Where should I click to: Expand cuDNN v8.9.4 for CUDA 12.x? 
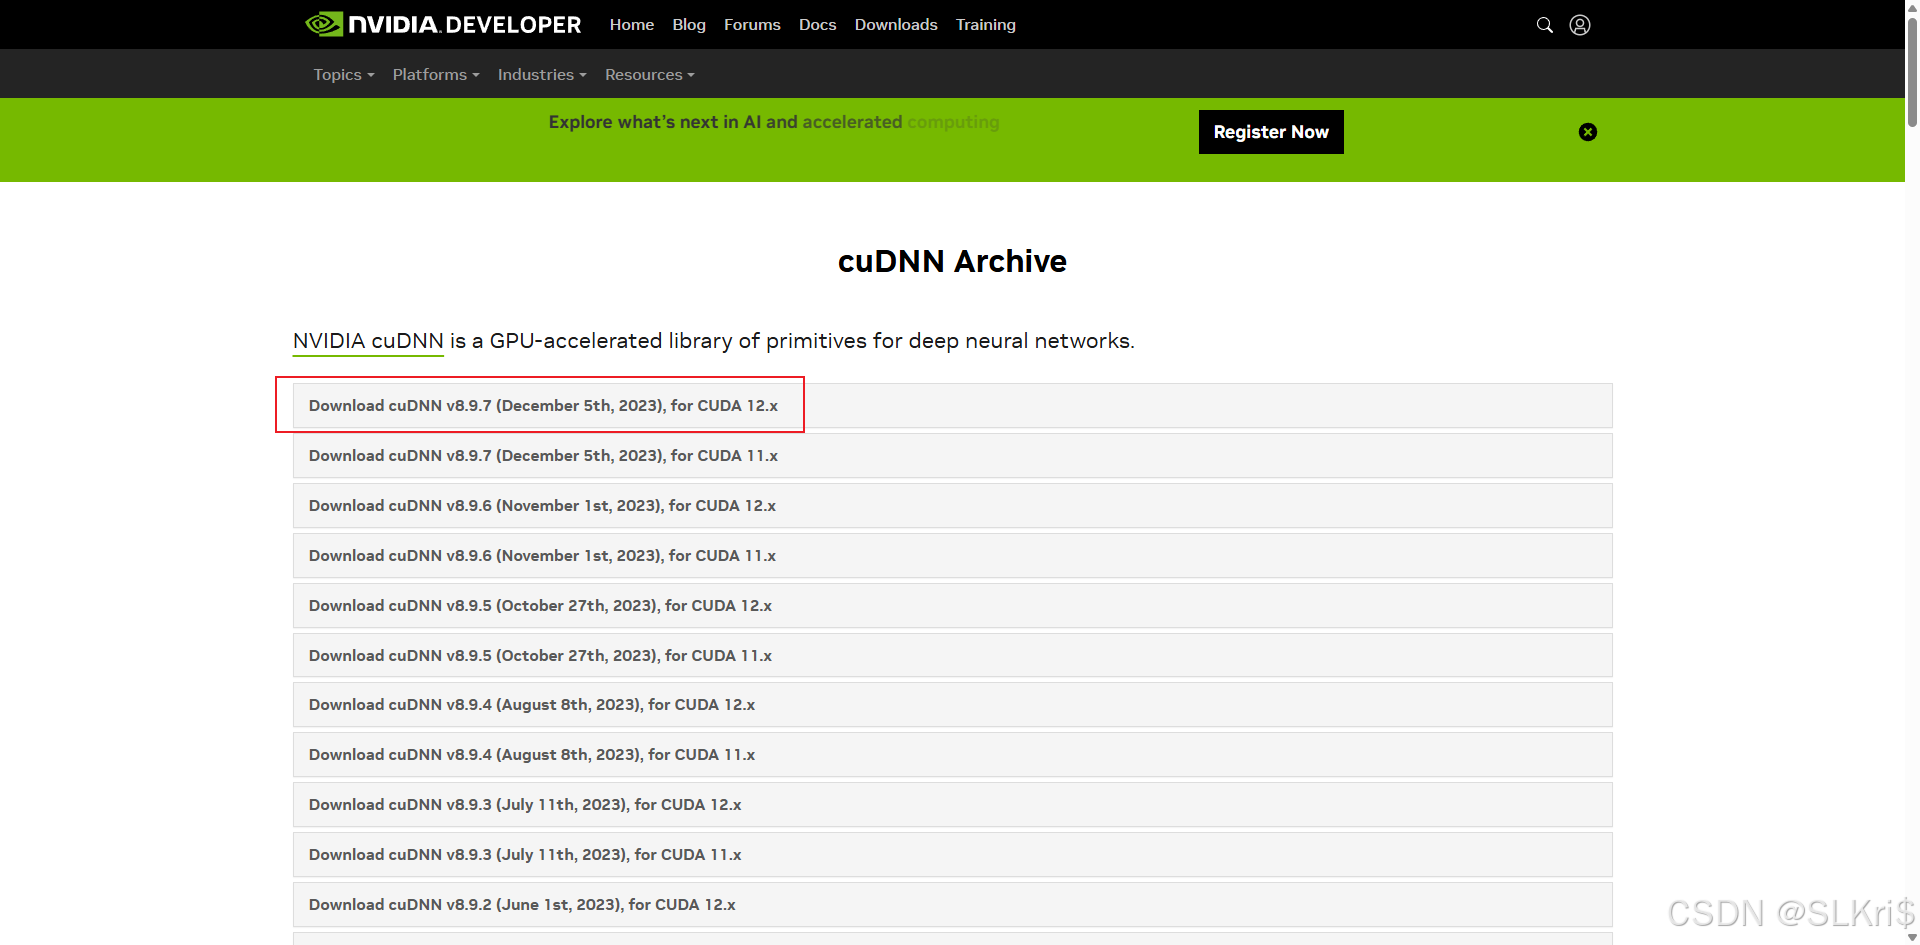coord(952,705)
